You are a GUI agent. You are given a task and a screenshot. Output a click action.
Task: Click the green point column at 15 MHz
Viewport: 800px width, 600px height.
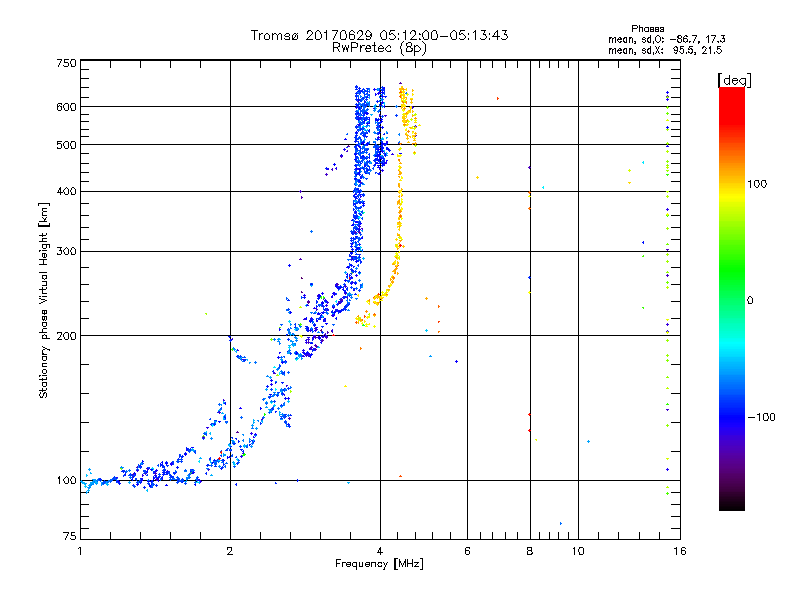pyautogui.click(x=667, y=293)
